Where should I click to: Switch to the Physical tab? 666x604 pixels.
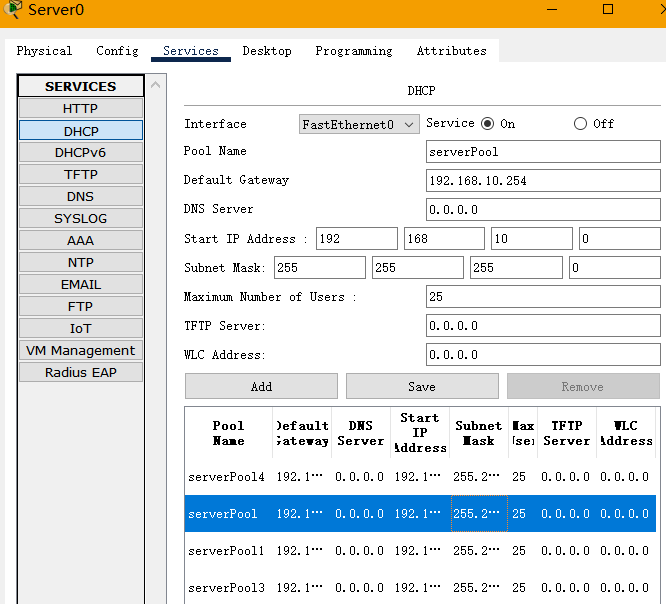click(x=44, y=51)
